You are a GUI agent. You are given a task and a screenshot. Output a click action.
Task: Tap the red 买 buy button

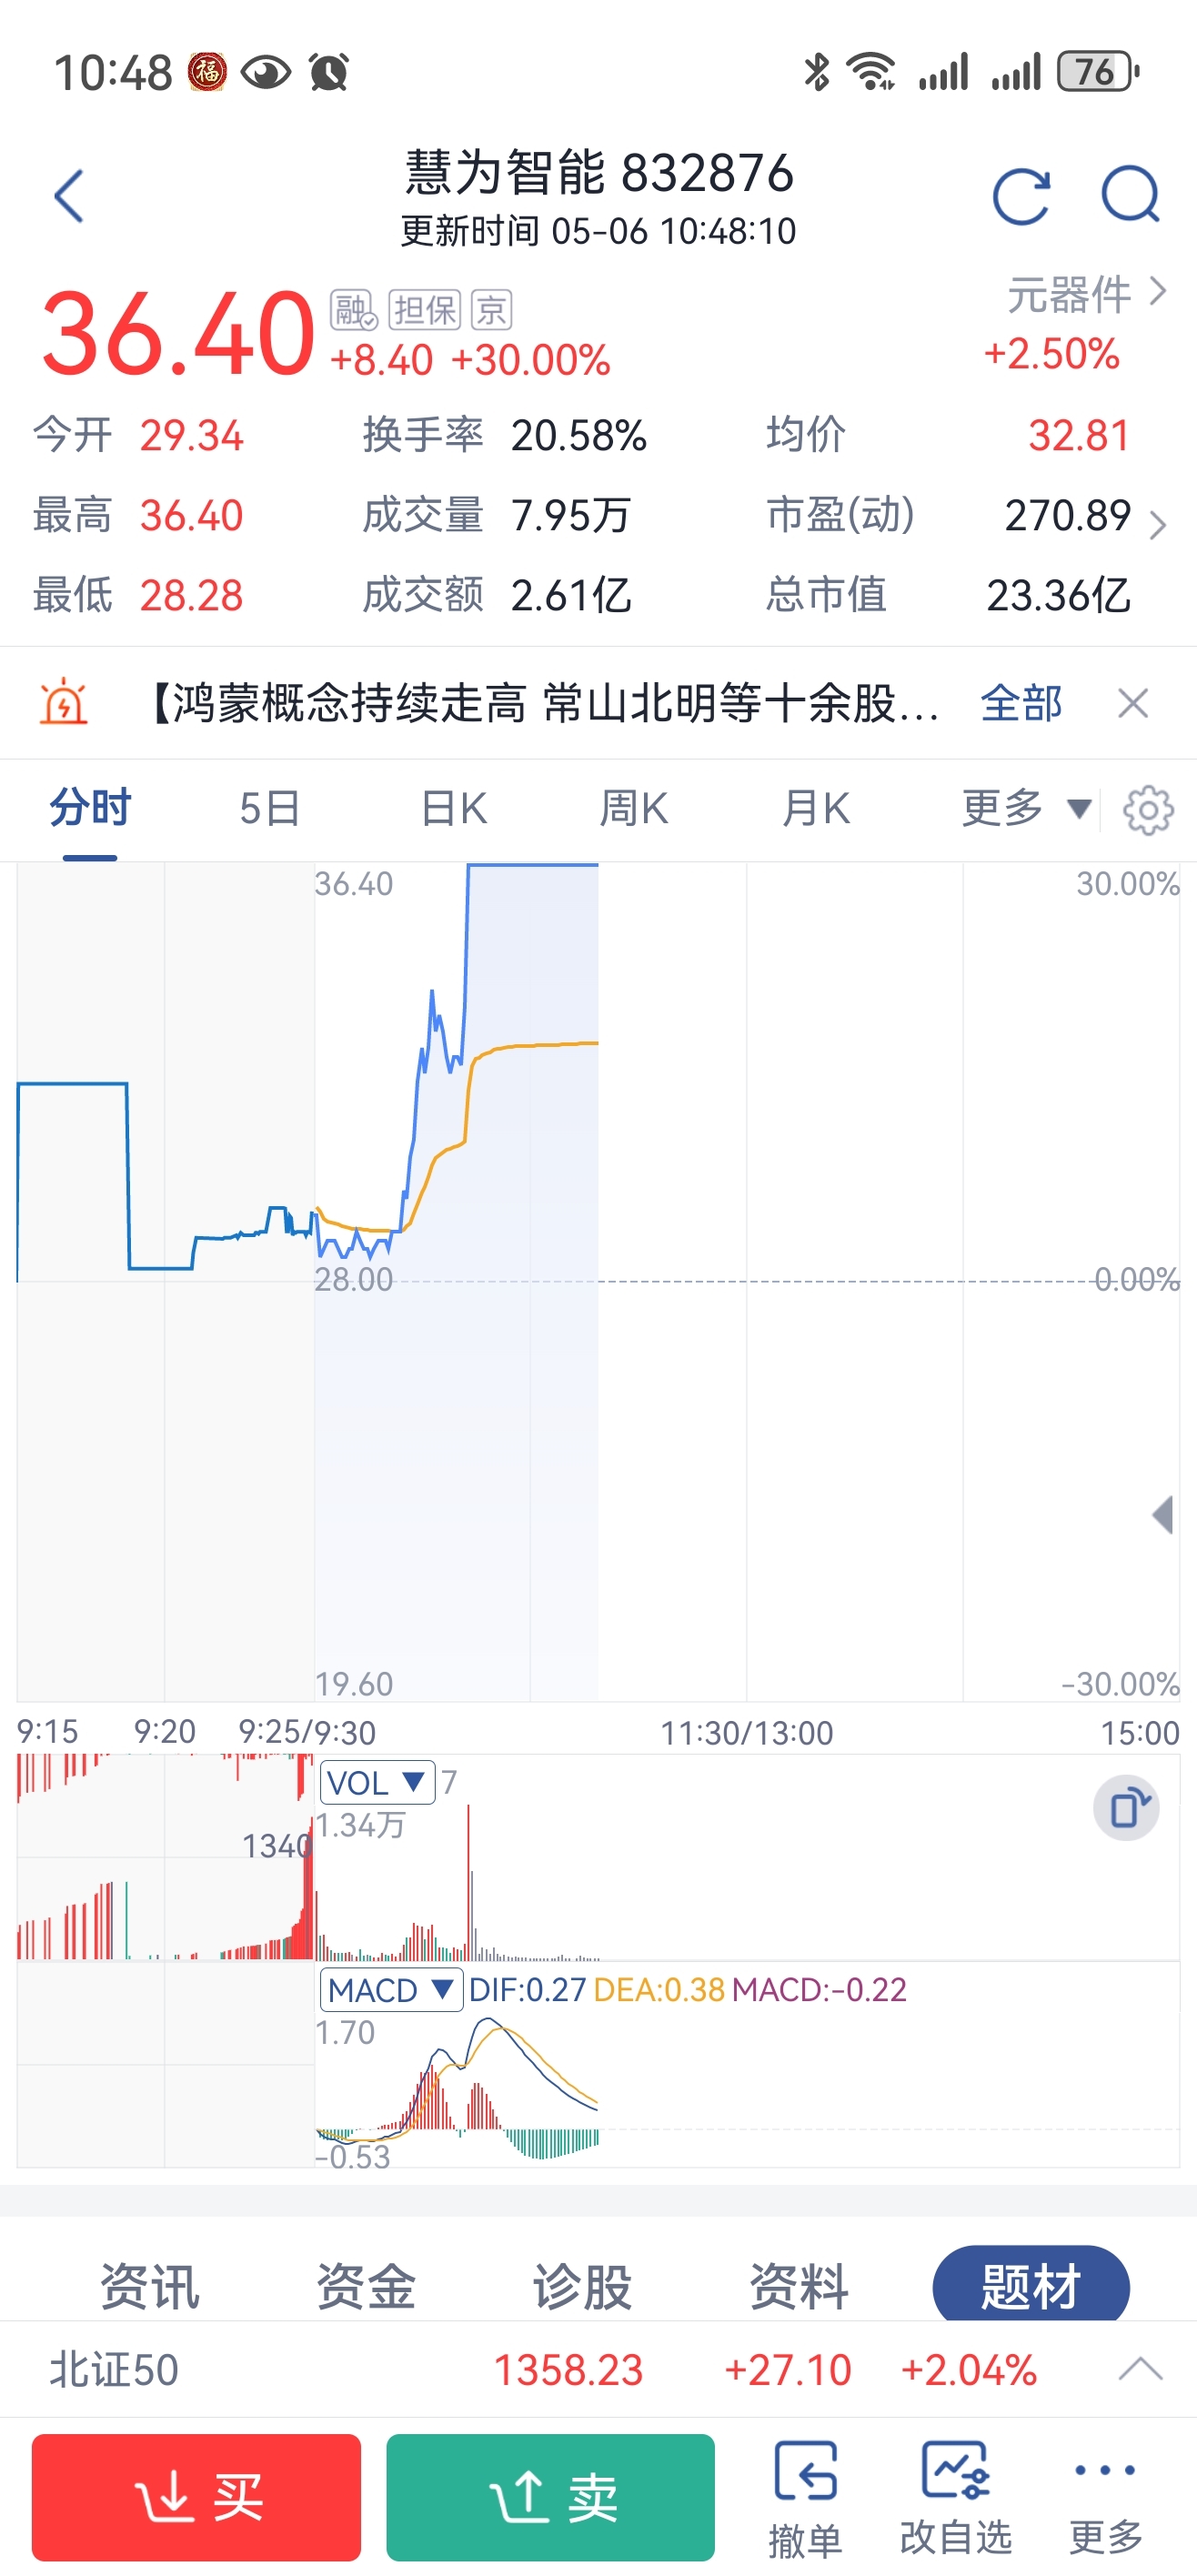pyautogui.click(x=196, y=2497)
